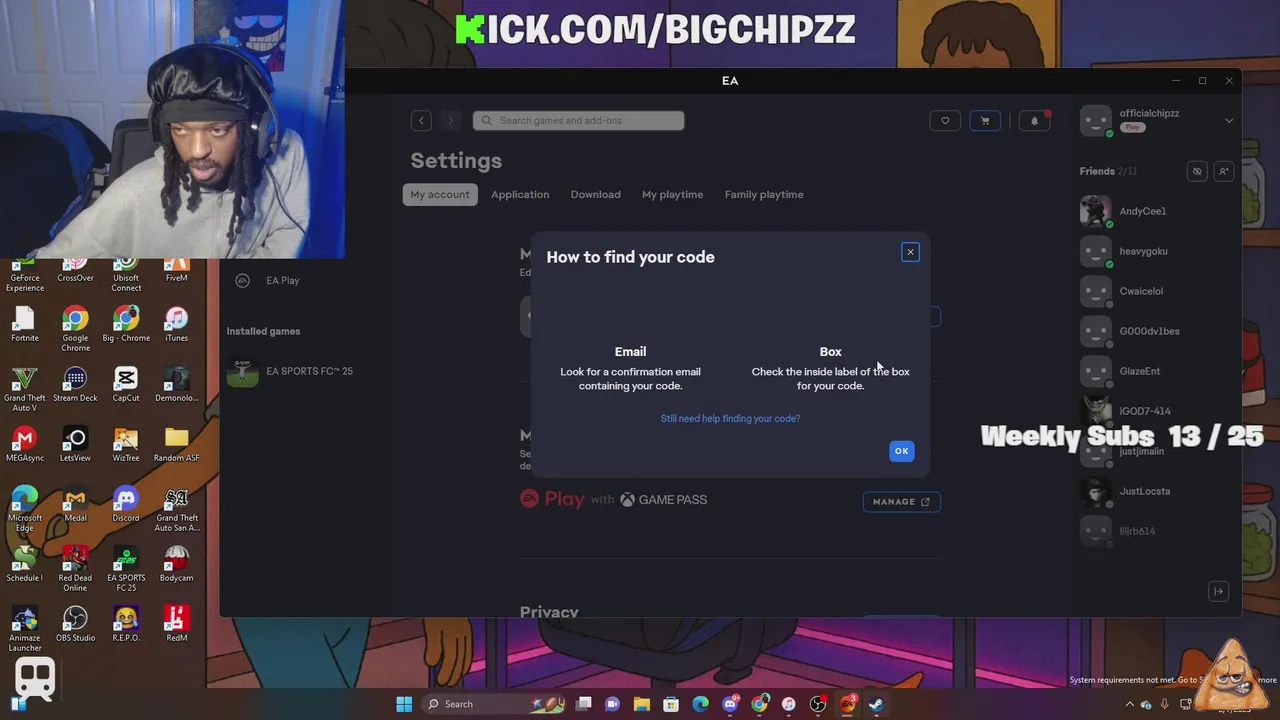Viewport: 1280px width, 720px height.
Task: Open LetsView desktop shortcut
Action: point(75,444)
